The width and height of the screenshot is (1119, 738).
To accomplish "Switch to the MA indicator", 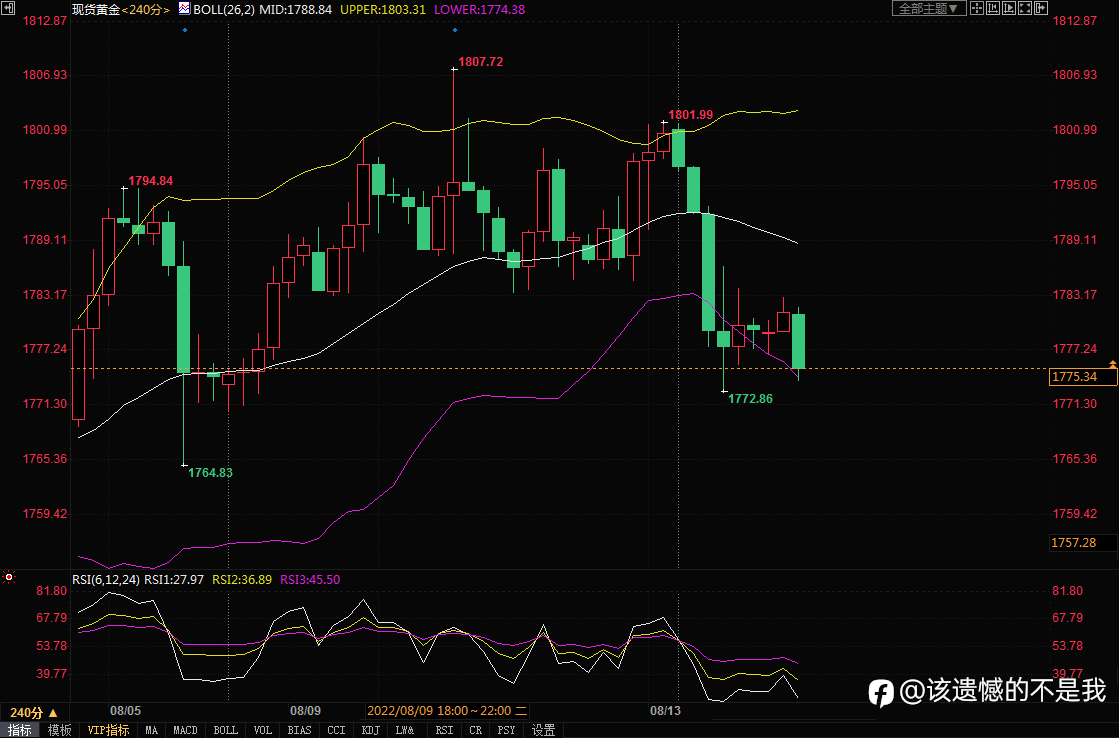I will [x=151, y=730].
